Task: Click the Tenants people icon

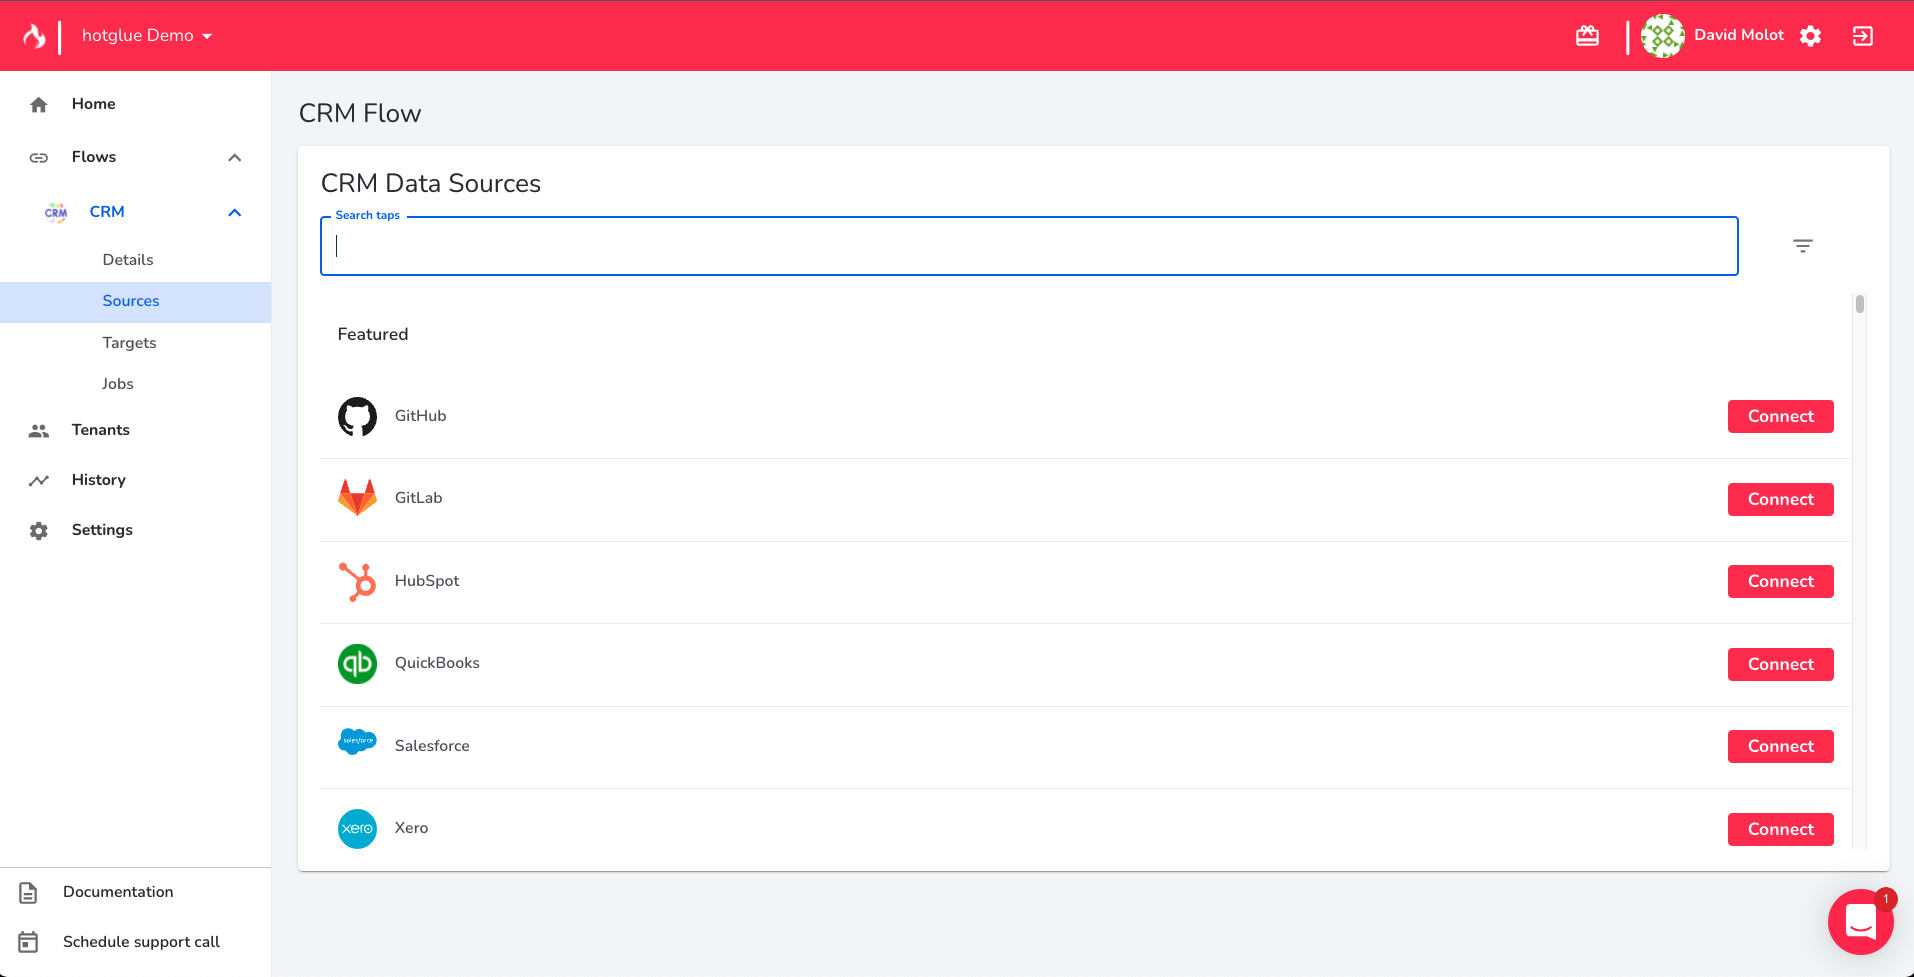Action: pos(39,430)
